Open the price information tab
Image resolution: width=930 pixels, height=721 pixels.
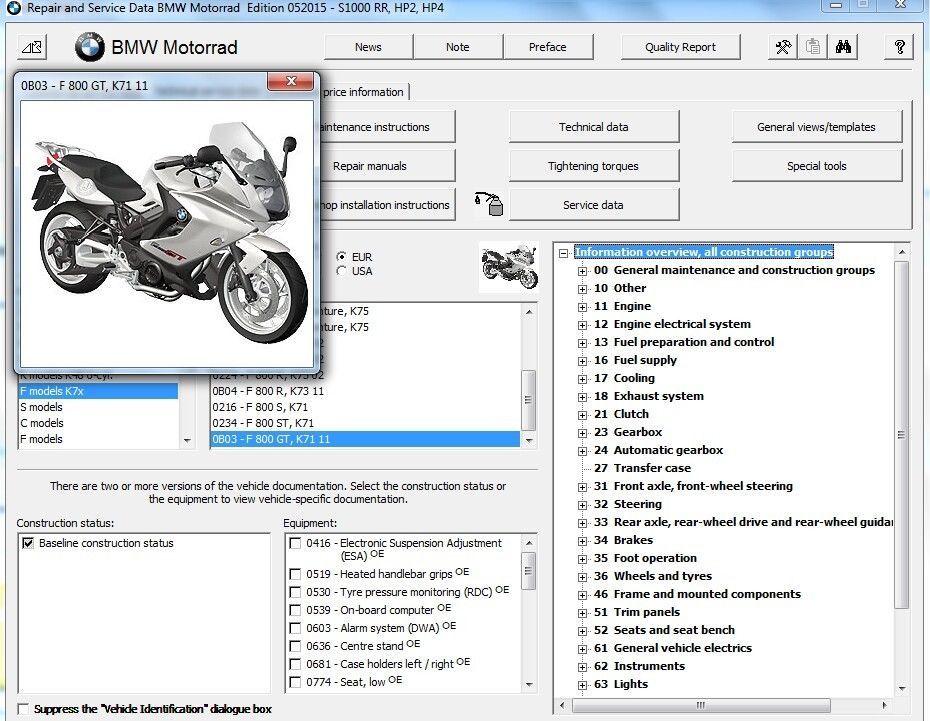pos(364,92)
